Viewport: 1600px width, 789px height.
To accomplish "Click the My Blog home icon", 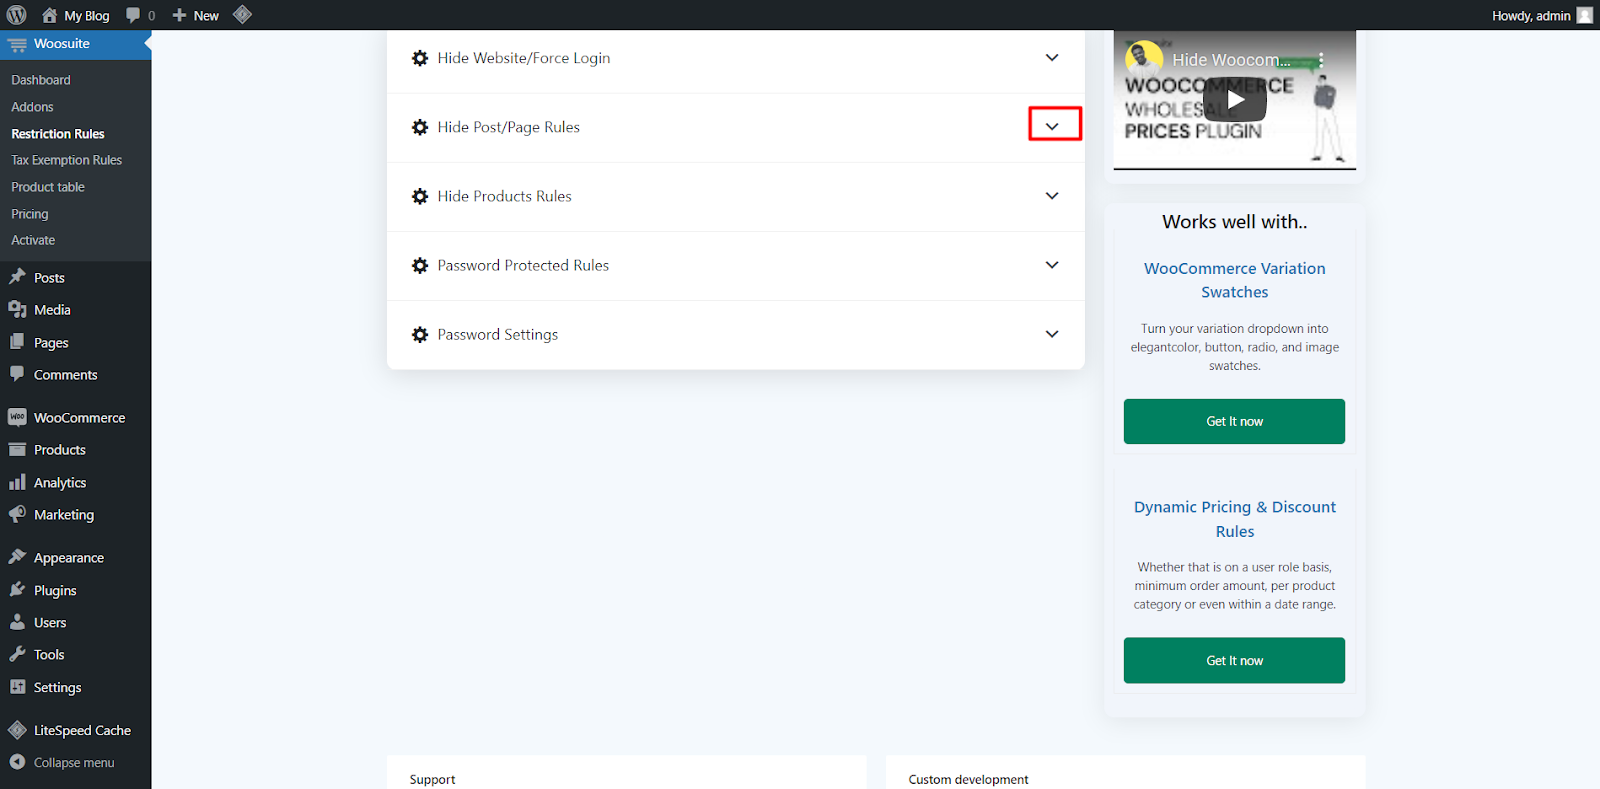I will coord(49,15).
